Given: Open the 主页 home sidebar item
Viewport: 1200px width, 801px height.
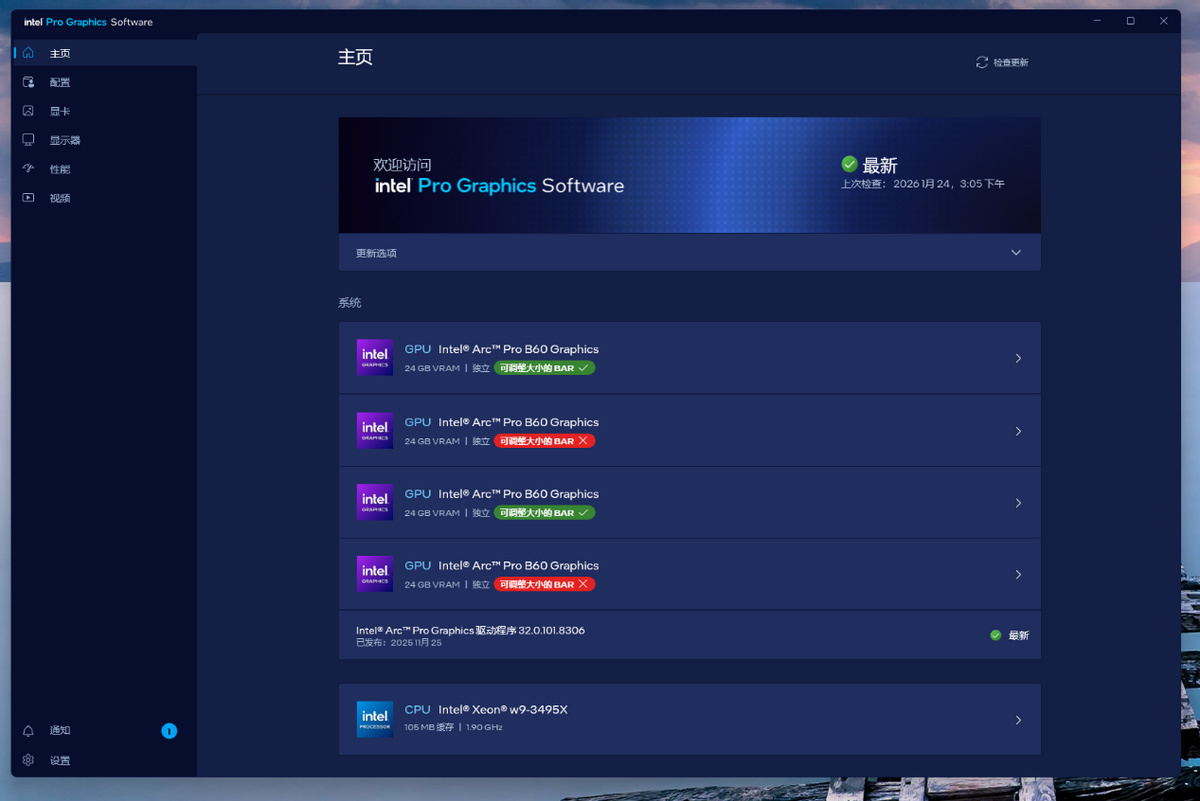Looking at the screenshot, I should coord(104,53).
